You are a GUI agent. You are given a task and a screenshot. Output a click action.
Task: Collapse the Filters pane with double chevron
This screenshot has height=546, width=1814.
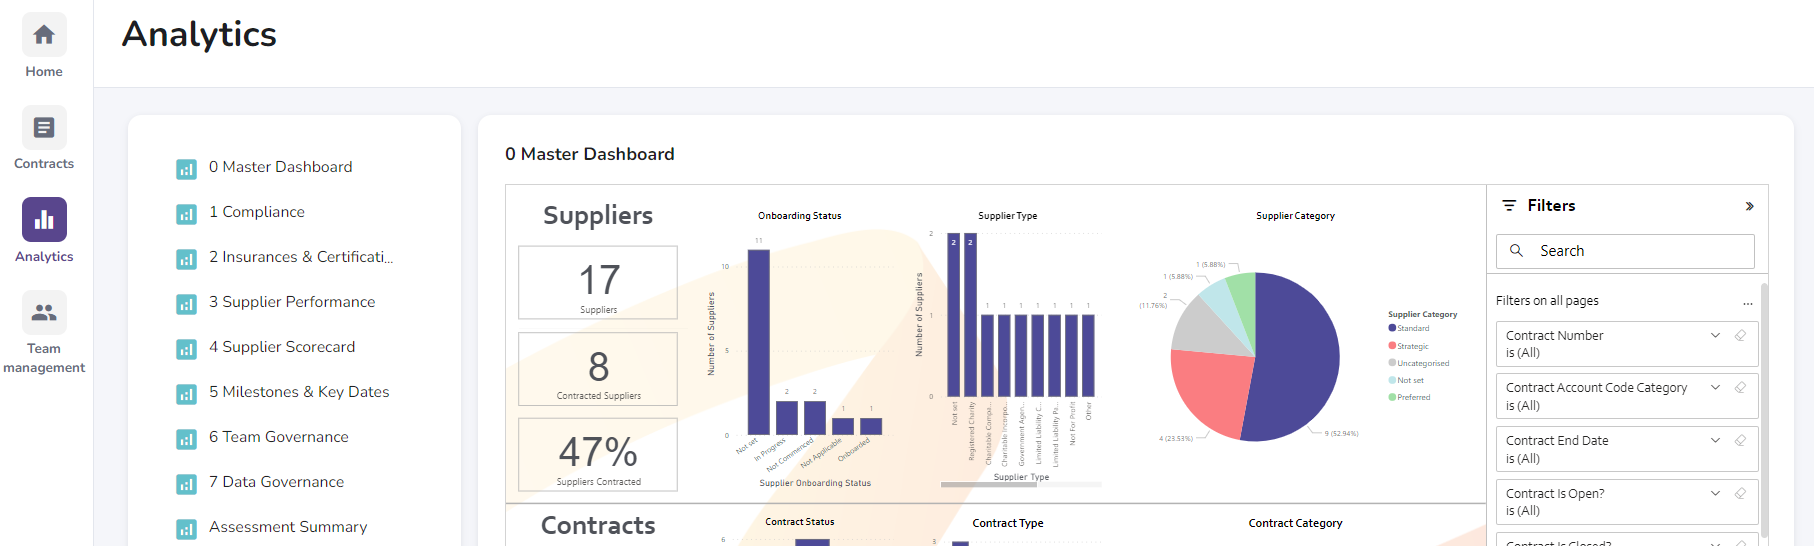[1749, 206]
